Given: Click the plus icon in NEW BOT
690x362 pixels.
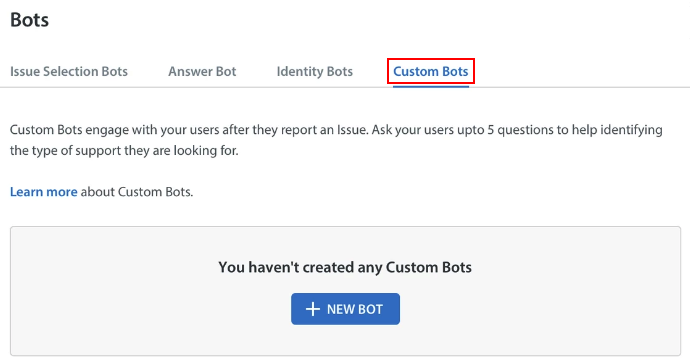Looking at the screenshot, I should (313, 309).
